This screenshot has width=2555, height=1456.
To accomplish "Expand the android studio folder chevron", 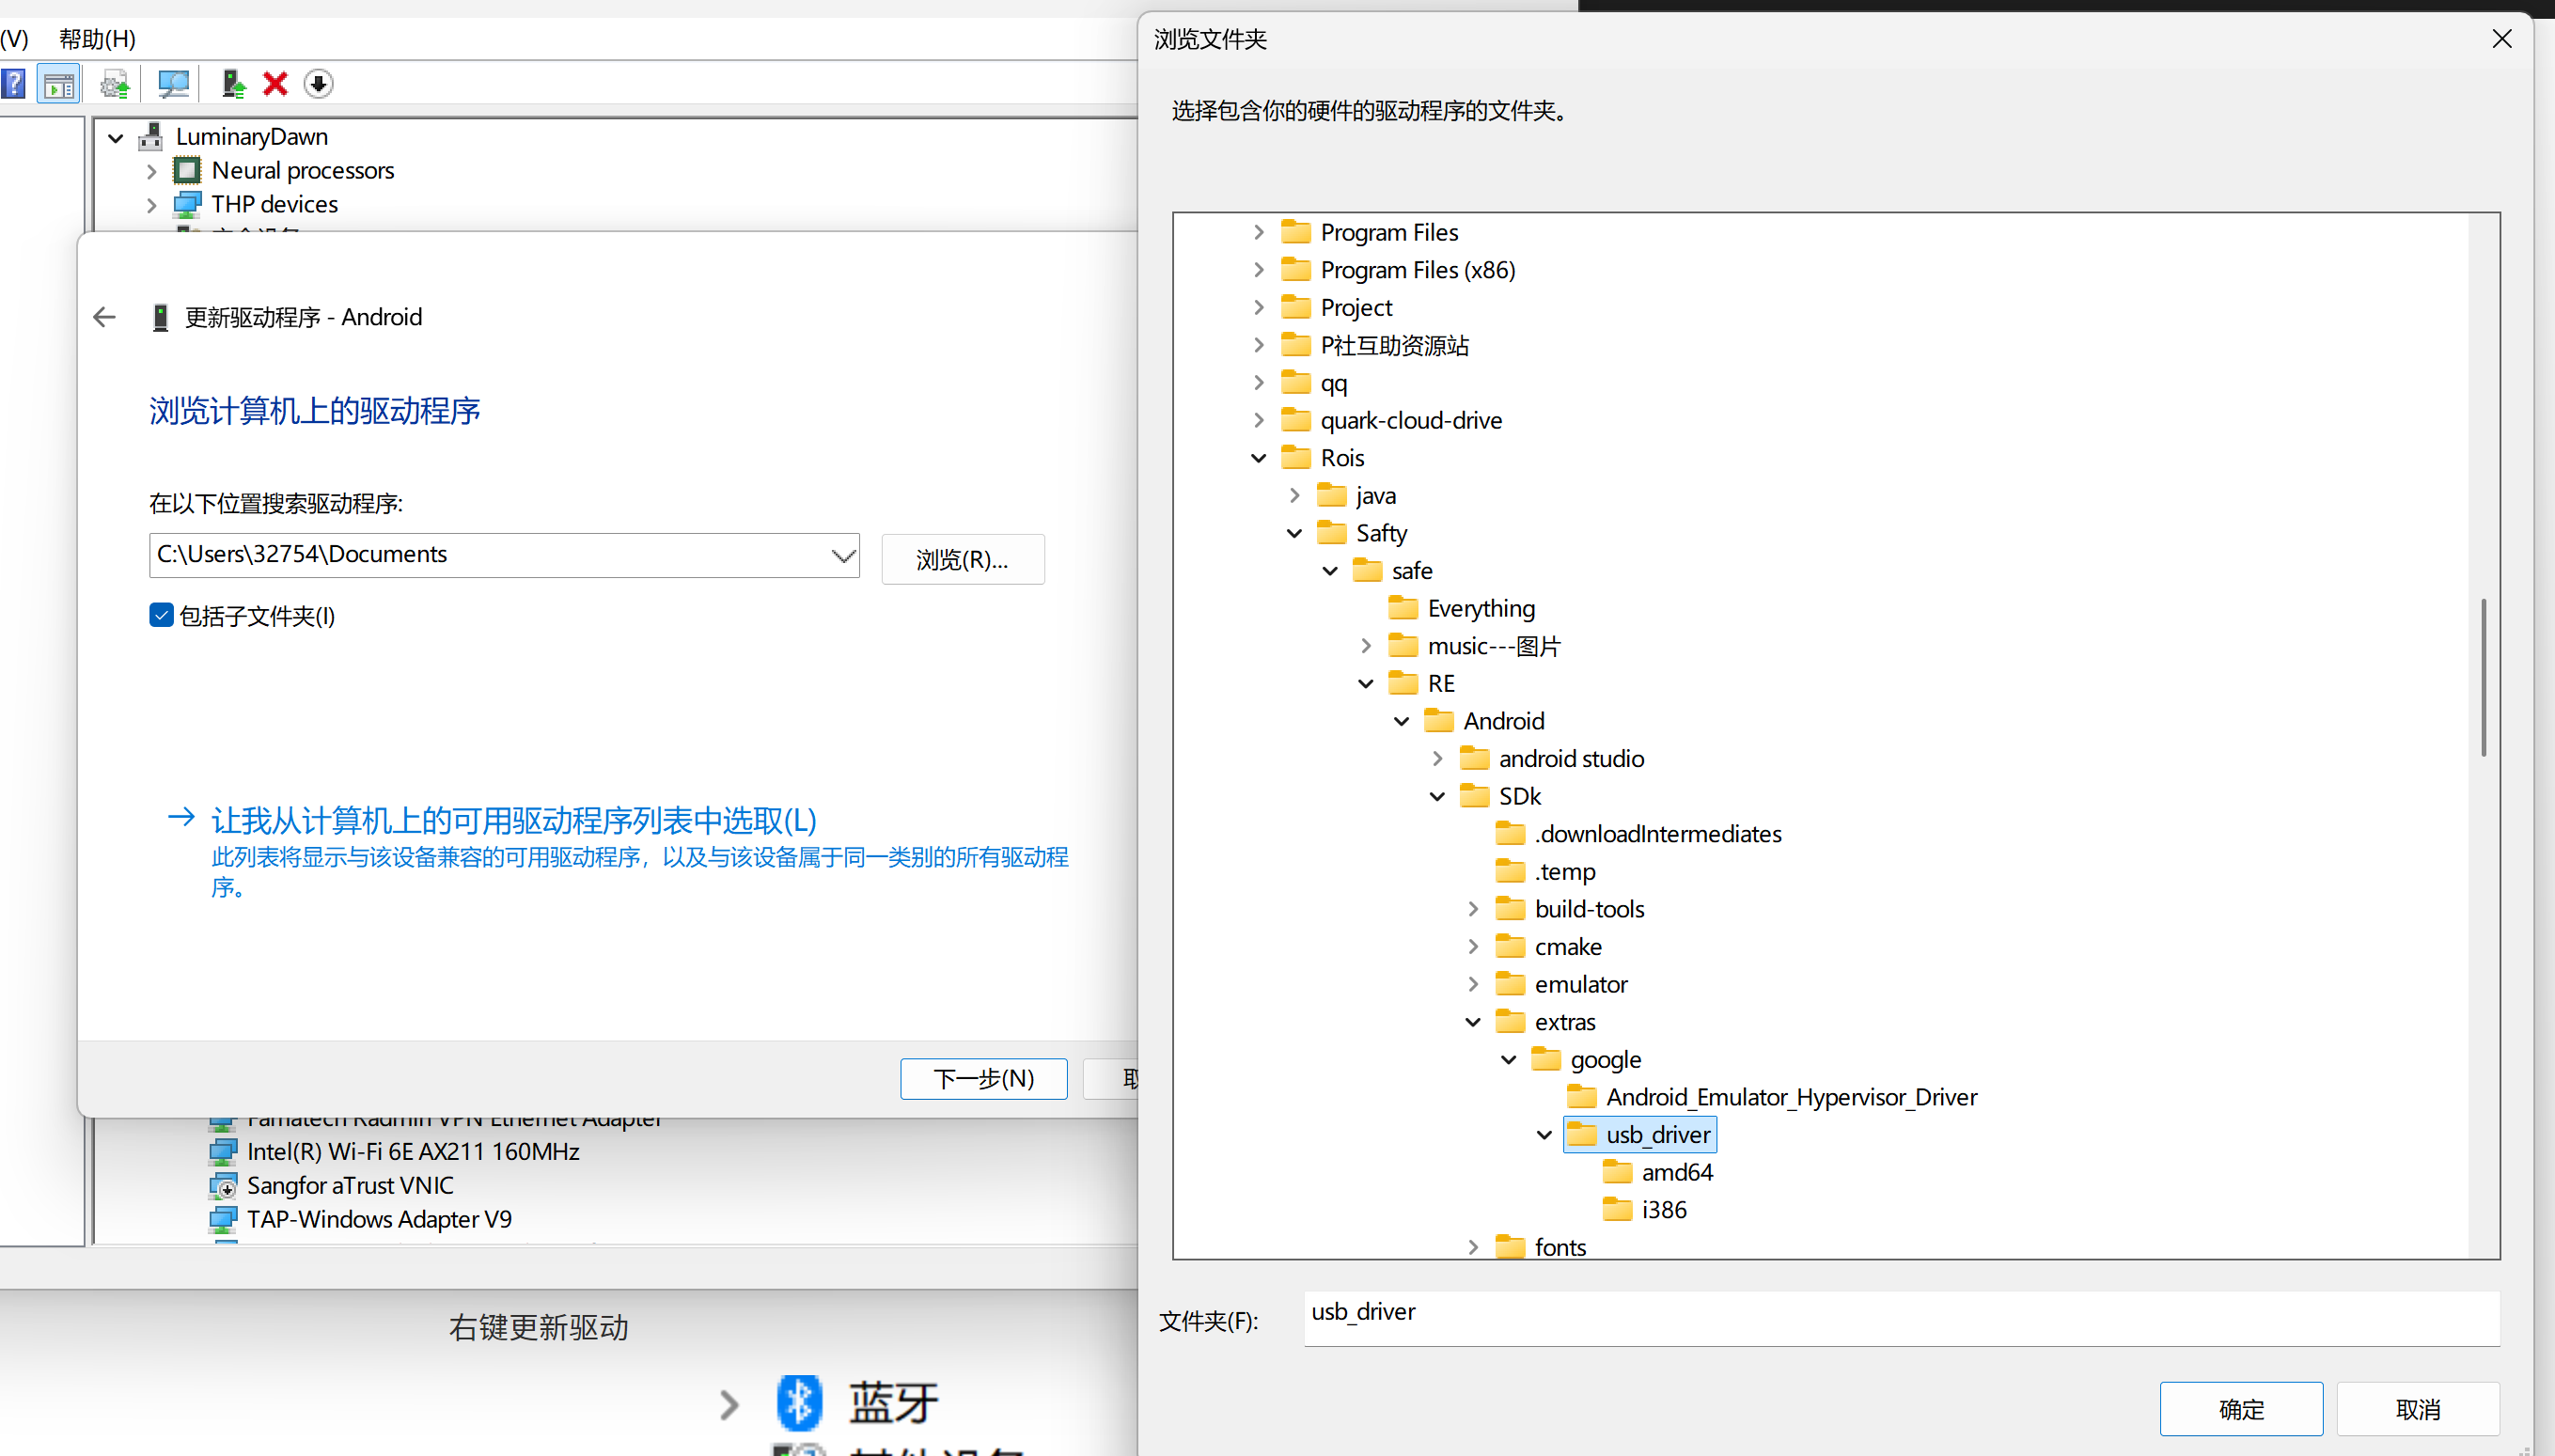I will coord(1438,759).
